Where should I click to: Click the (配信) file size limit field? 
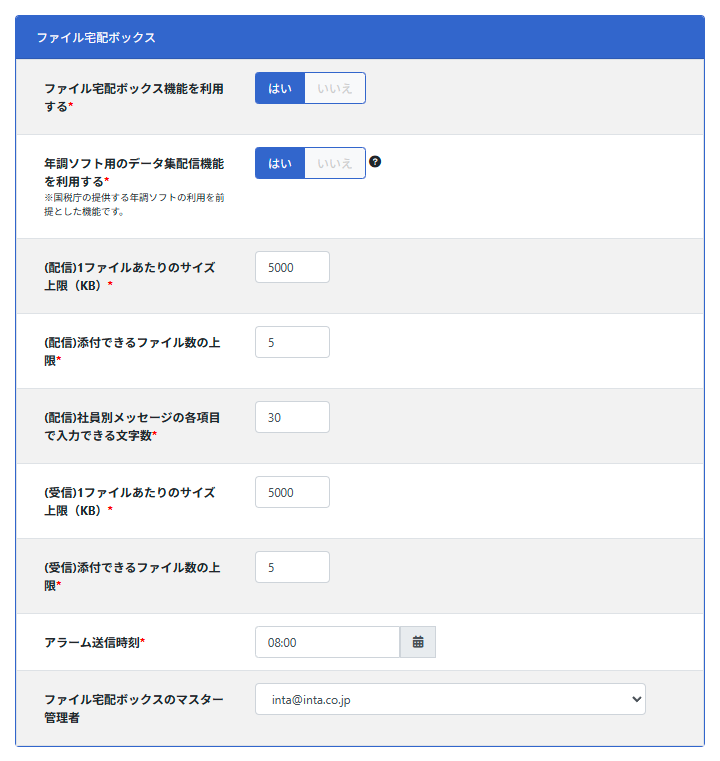pos(292,267)
